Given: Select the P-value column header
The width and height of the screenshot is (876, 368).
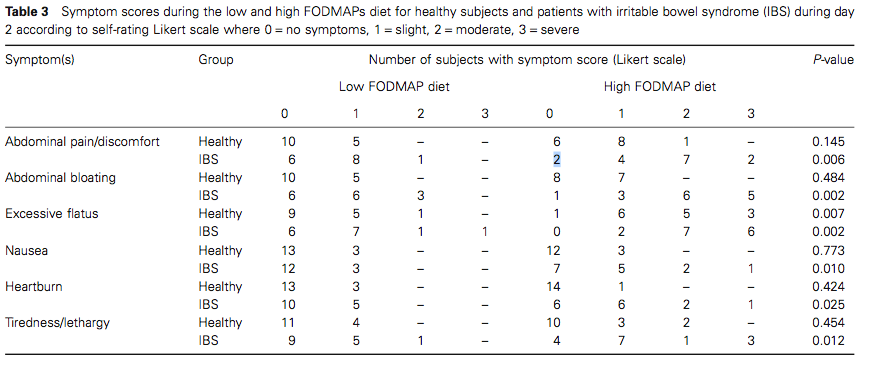Looking at the screenshot, I should [833, 59].
